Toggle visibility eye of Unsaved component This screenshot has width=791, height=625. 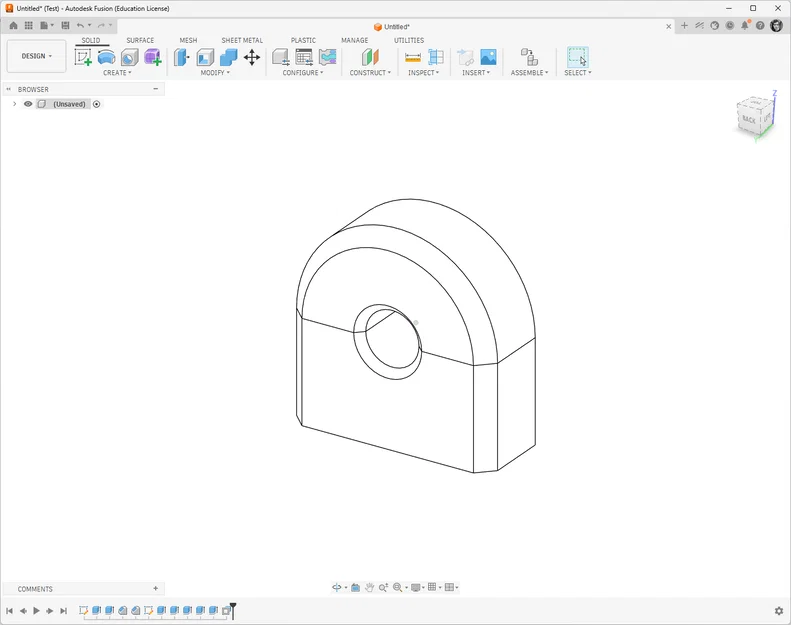coord(28,104)
